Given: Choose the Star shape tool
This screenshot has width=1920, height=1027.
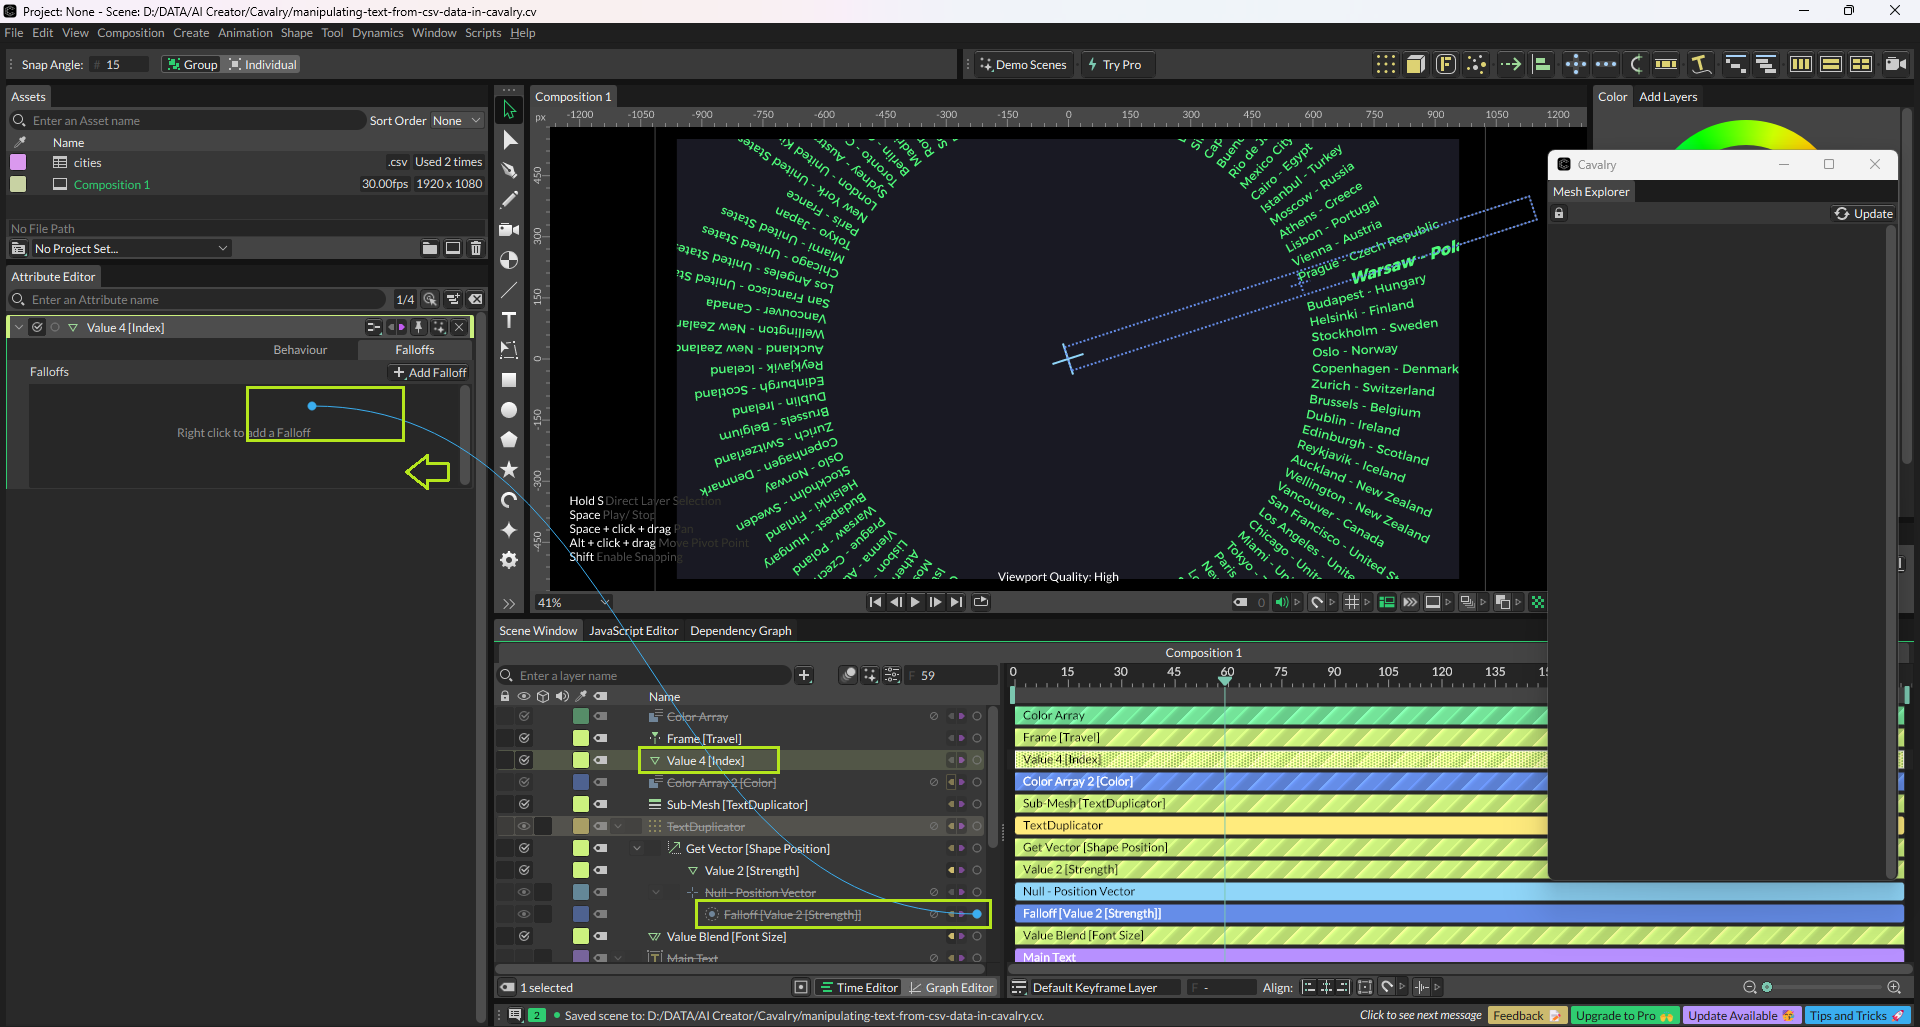Looking at the screenshot, I should click(509, 469).
